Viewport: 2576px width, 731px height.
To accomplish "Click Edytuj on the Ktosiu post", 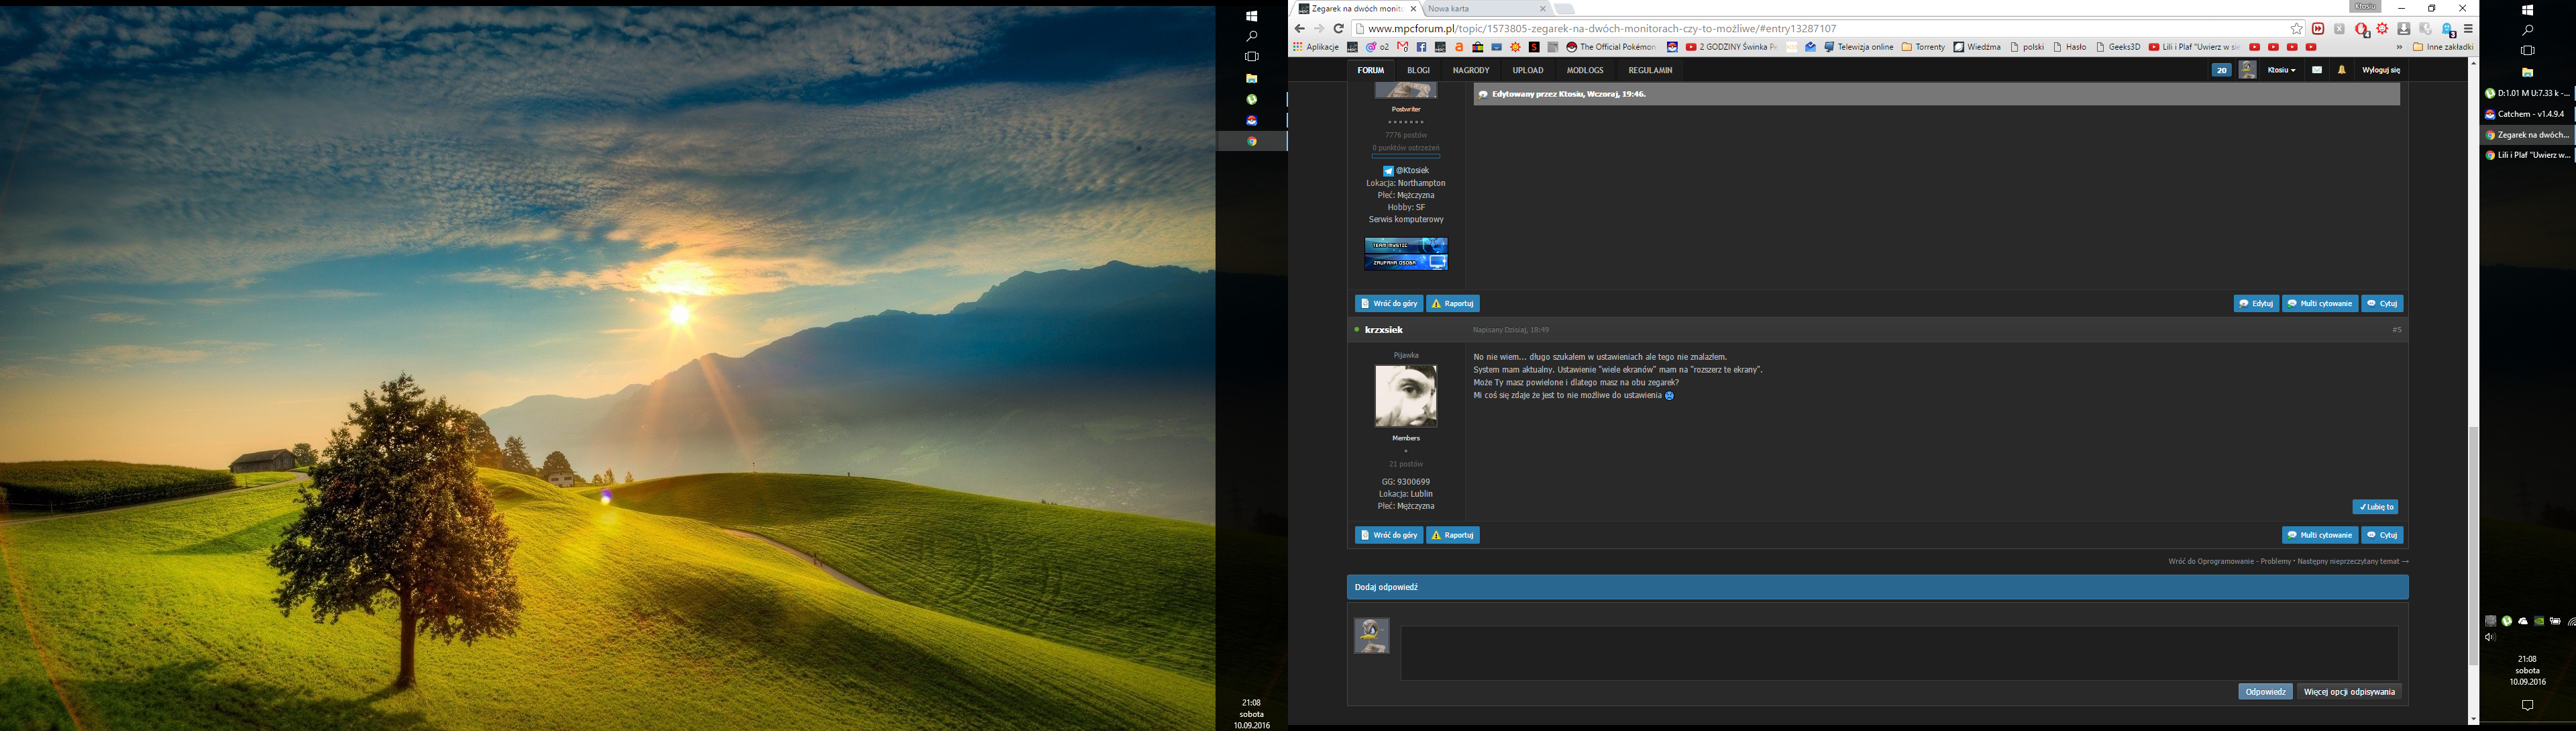I will tap(2256, 303).
